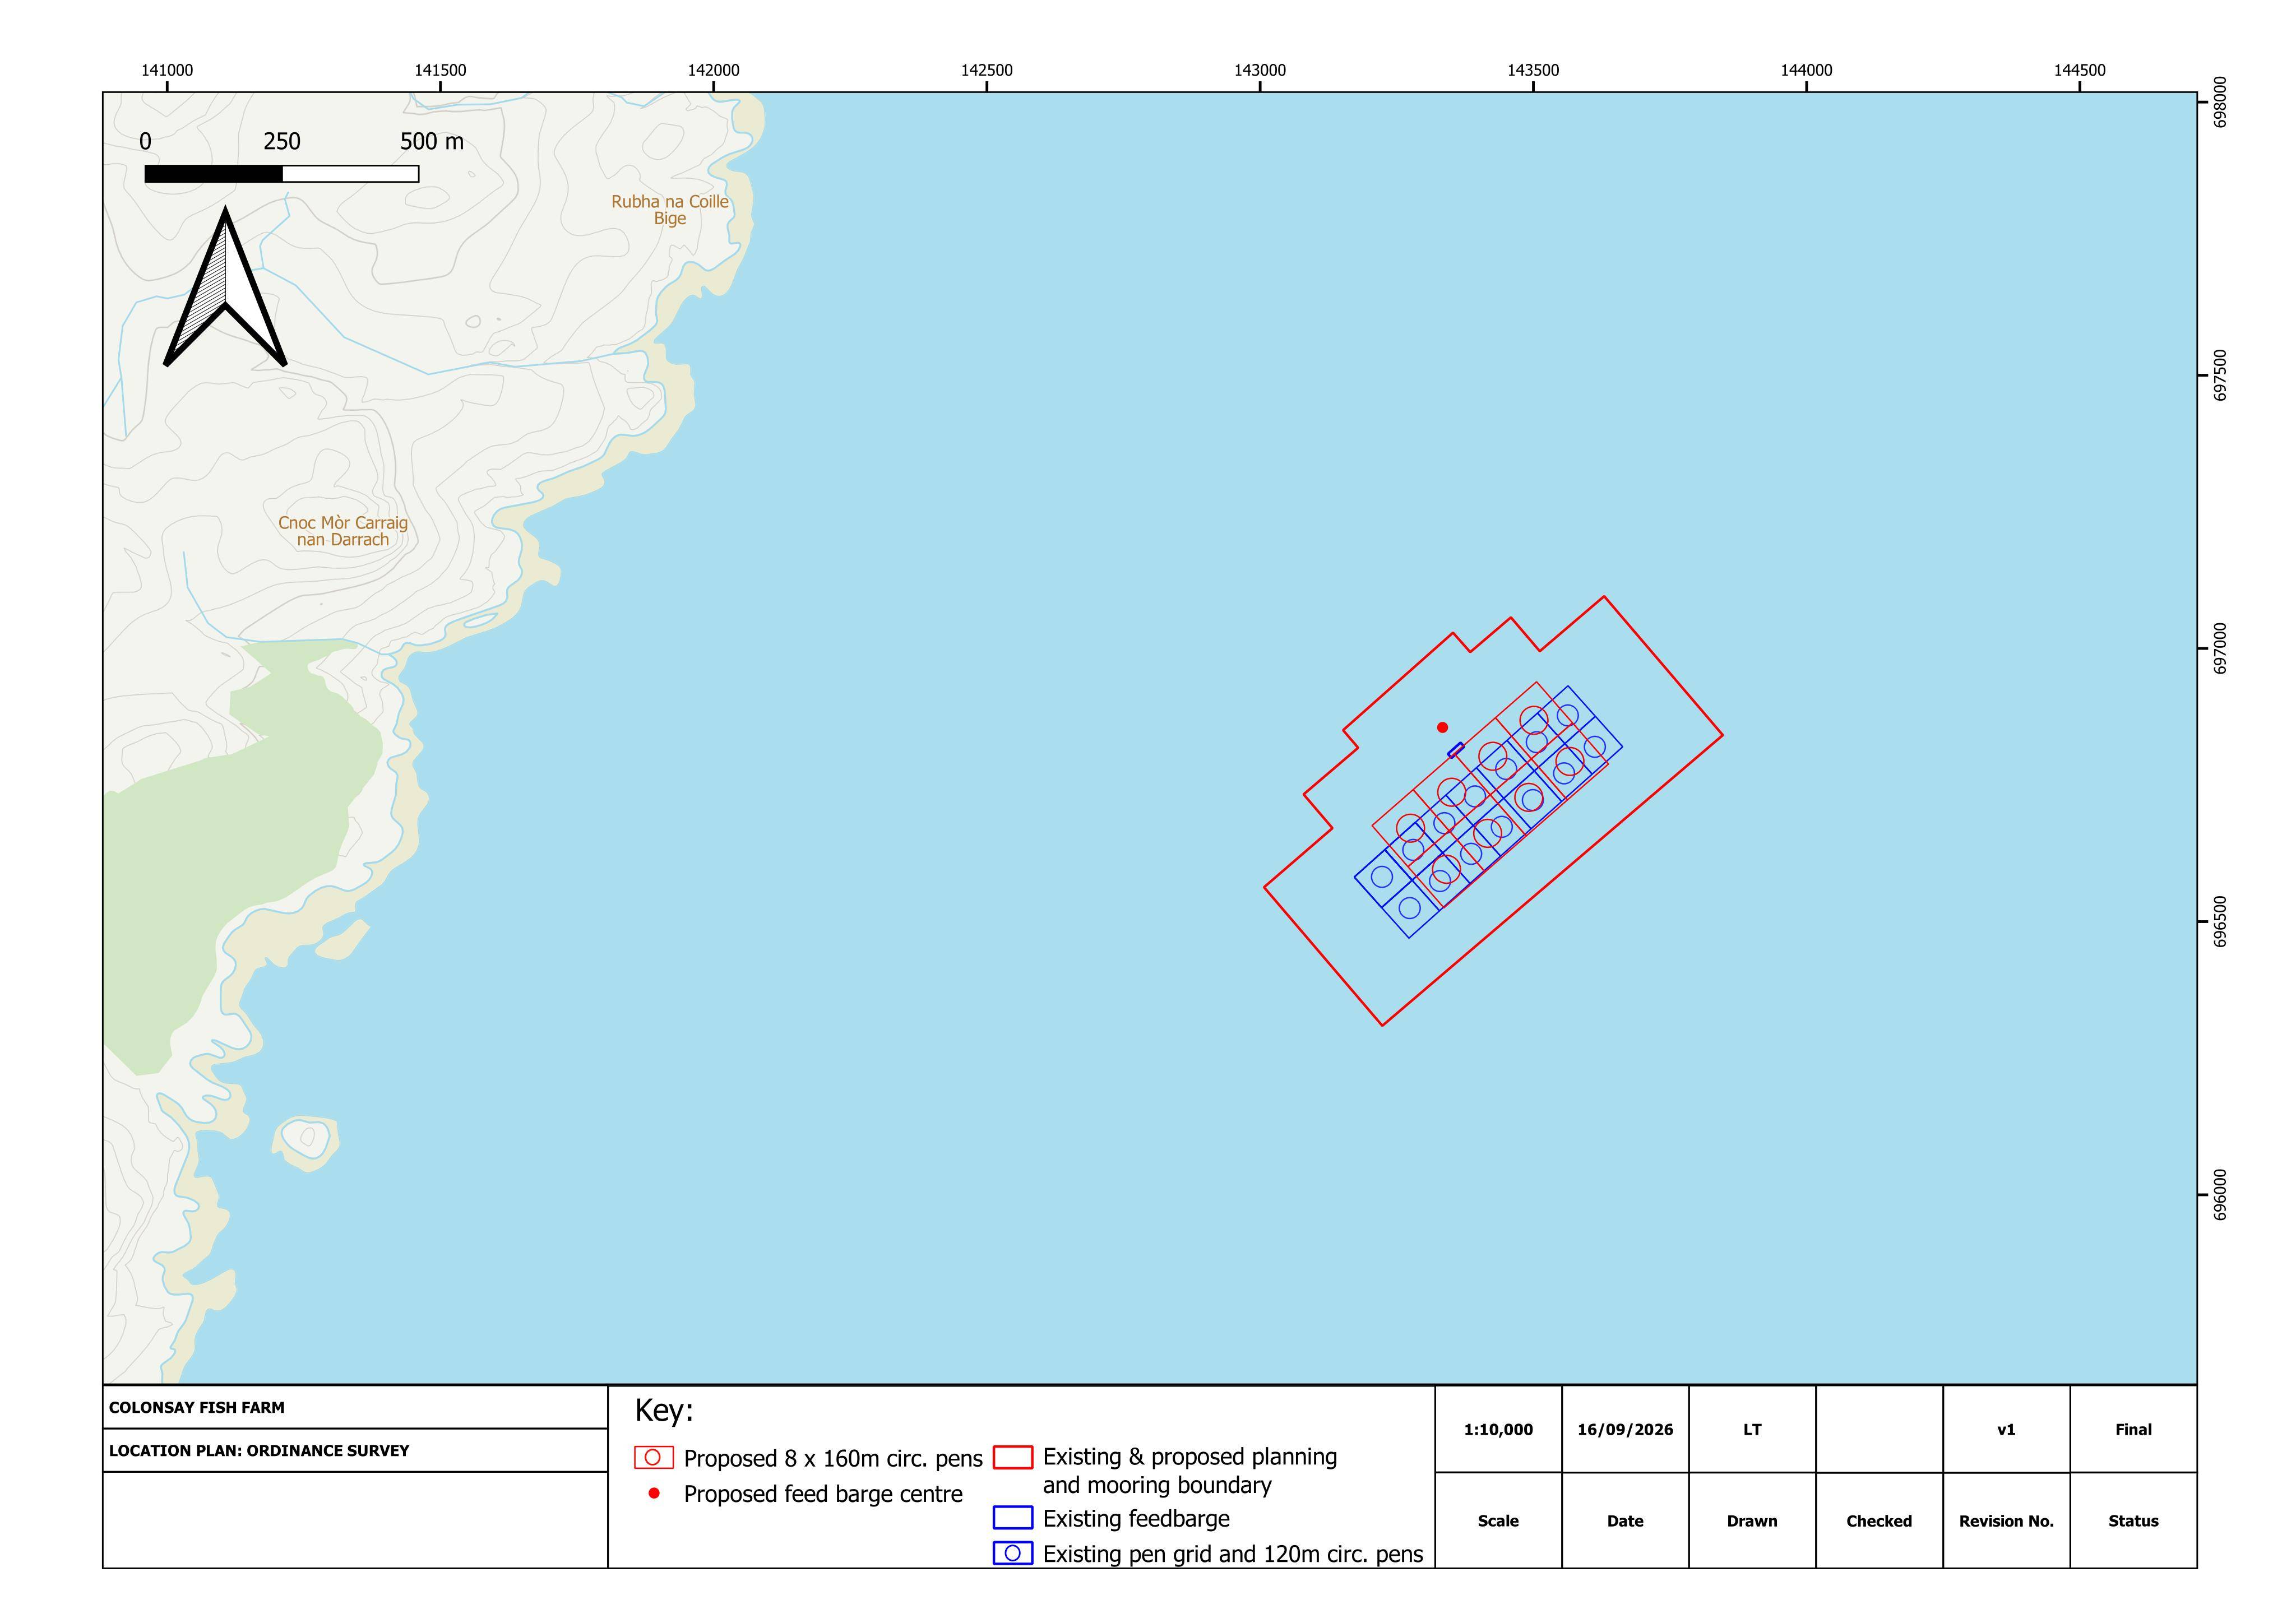This screenshot has width=2296, height=1623.
Task: Click the 'Cnoc Mòr Carraig nan Darrach' label
Action: (343, 531)
